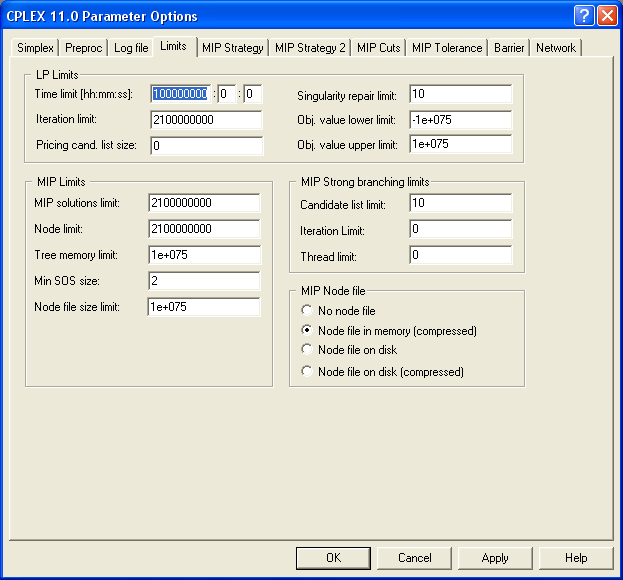This screenshot has width=623, height=580.
Task: Click the 'Obj. value lower limit:' label
Action: click(346, 120)
